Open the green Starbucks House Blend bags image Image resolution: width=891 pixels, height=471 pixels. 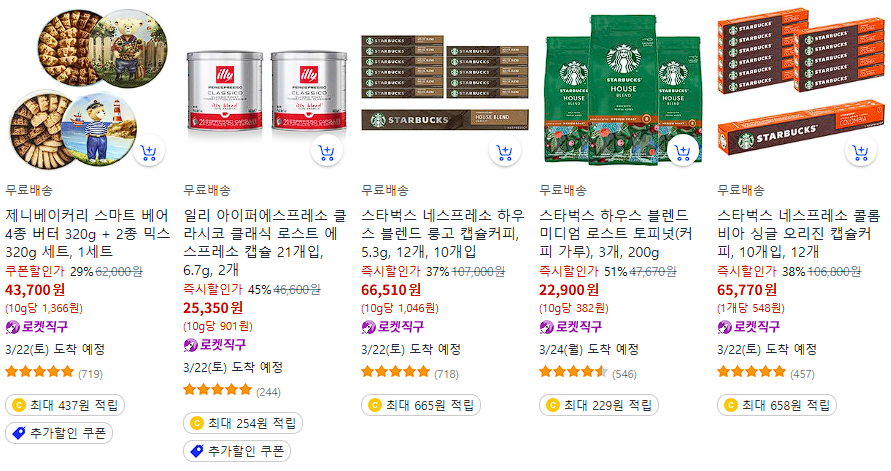[x=622, y=90]
